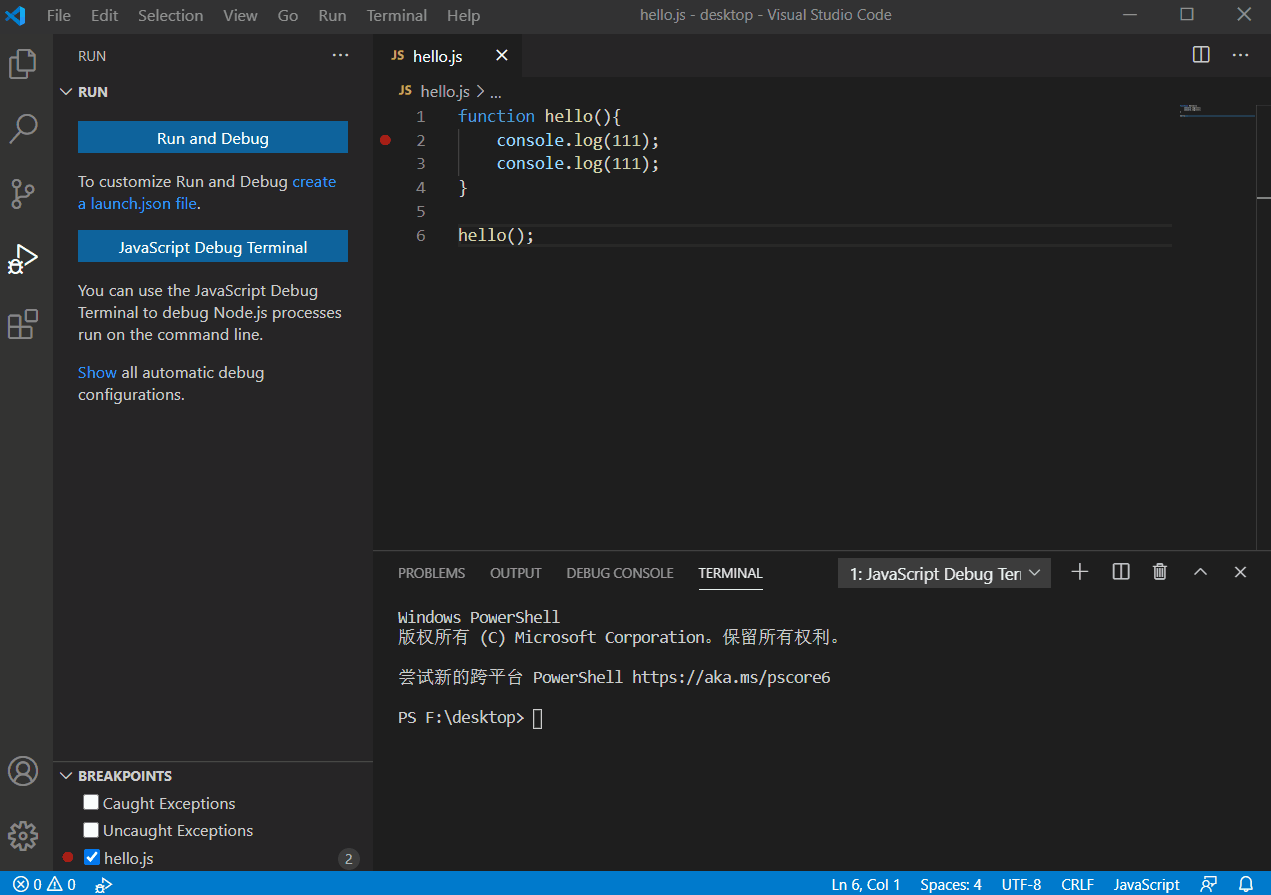Open the Extensions view icon
Viewport: 1271px width, 895px height.
click(x=23, y=324)
